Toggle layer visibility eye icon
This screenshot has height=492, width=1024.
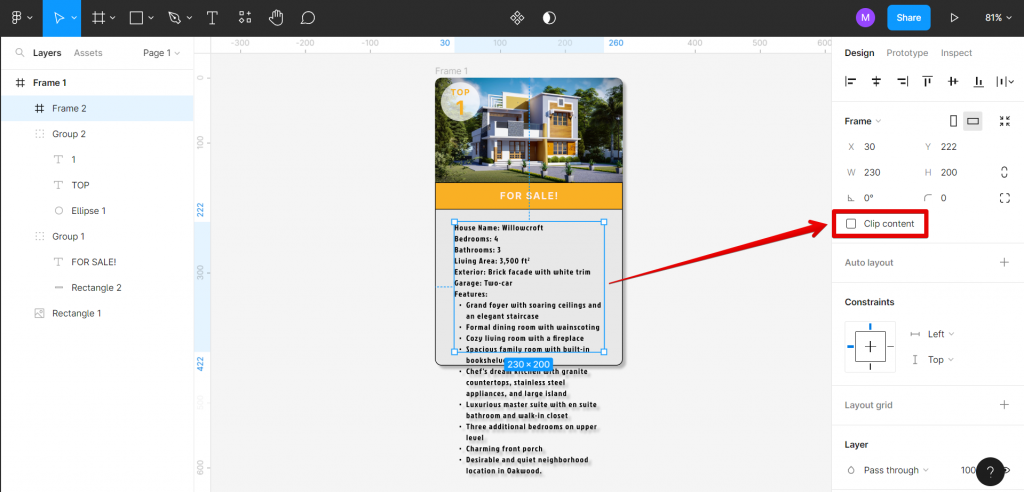point(1006,469)
